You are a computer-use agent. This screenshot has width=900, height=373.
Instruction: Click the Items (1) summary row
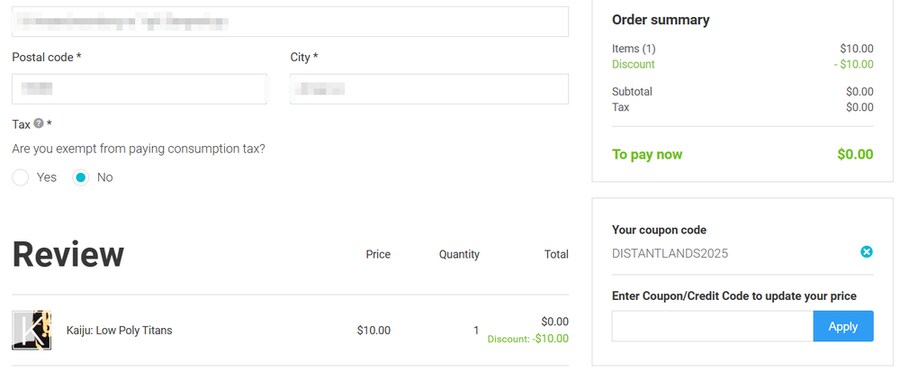(x=743, y=49)
